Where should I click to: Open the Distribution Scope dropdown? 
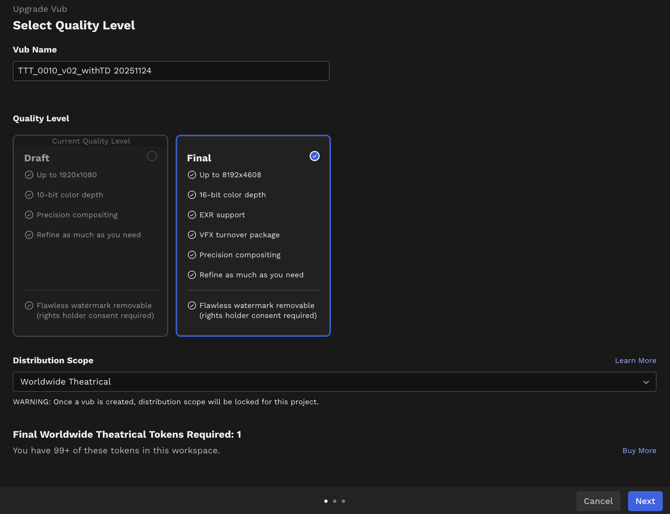point(334,382)
